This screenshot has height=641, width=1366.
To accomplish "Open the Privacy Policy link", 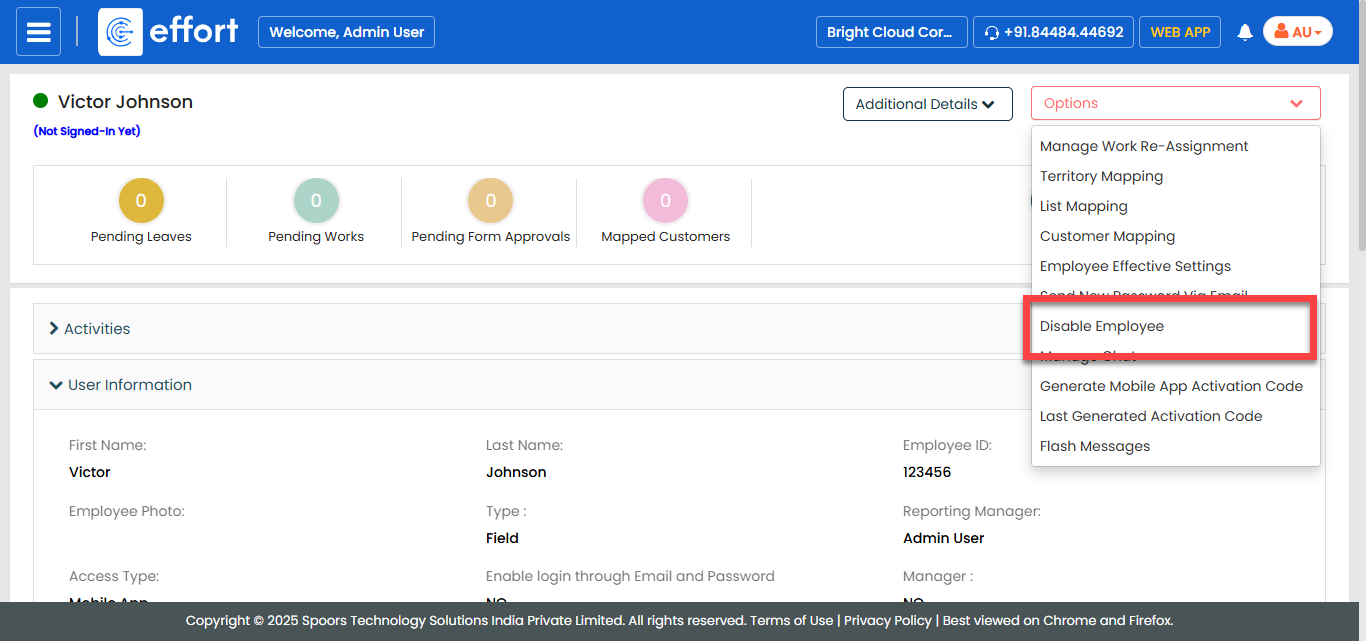I will coord(887,621).
